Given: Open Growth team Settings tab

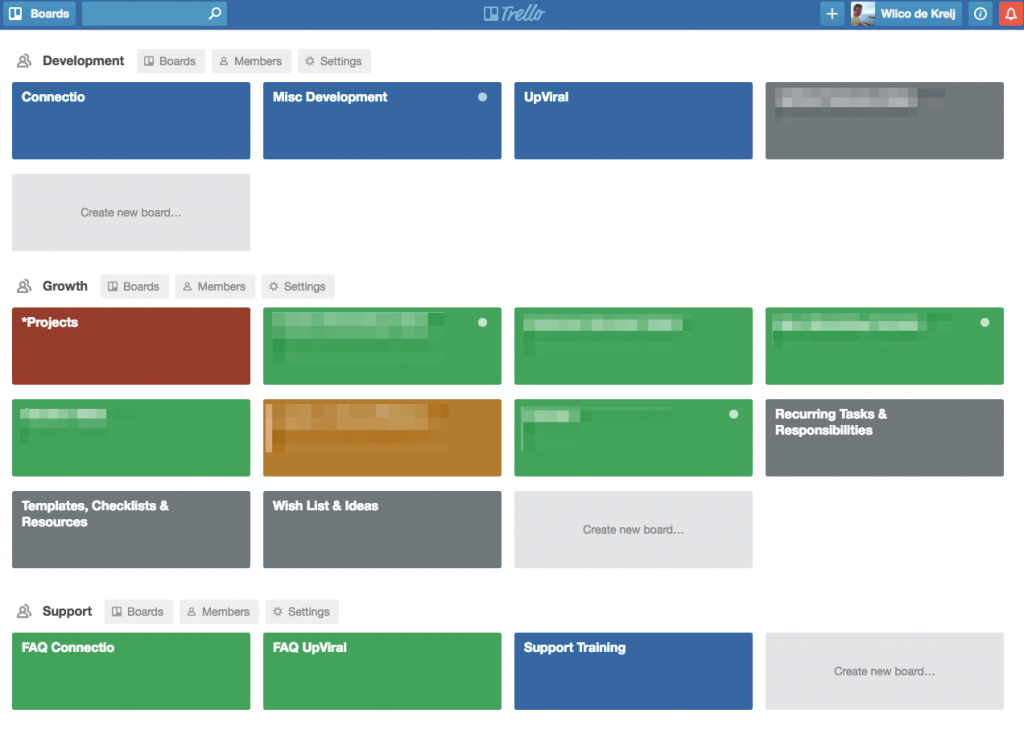Looking at the screenshot, I should (x=298, y=286).
